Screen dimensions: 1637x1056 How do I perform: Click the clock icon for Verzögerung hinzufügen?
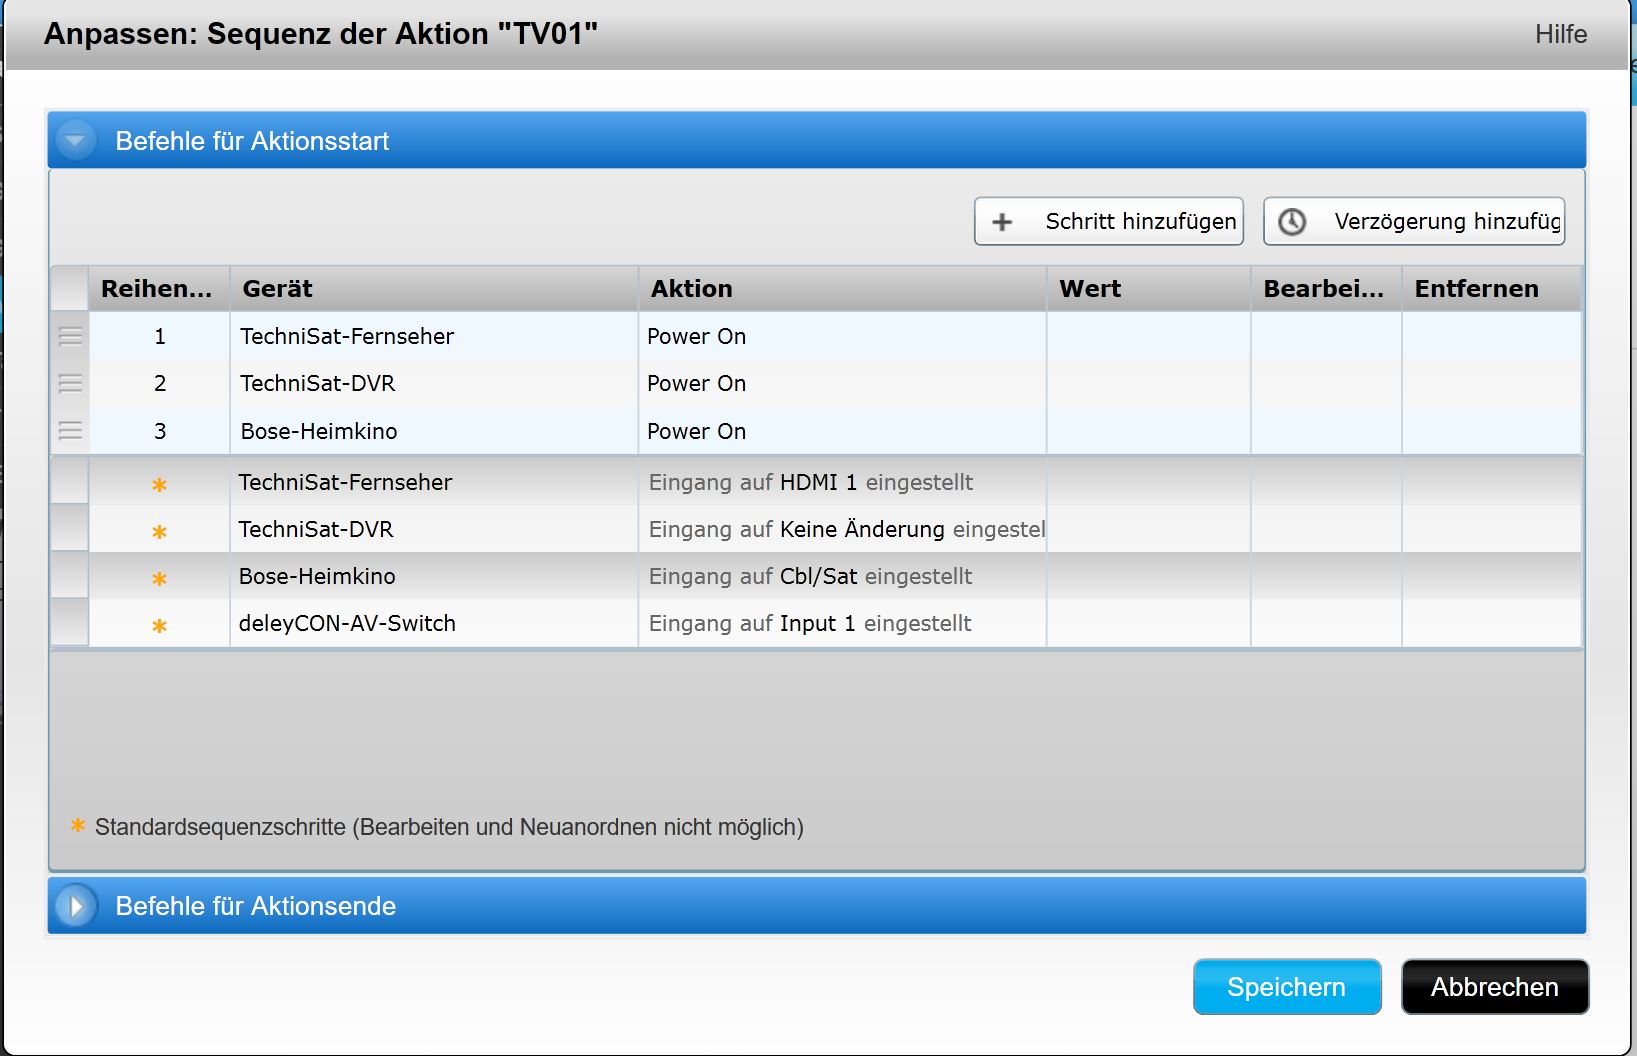click(x=1292, y=222)
